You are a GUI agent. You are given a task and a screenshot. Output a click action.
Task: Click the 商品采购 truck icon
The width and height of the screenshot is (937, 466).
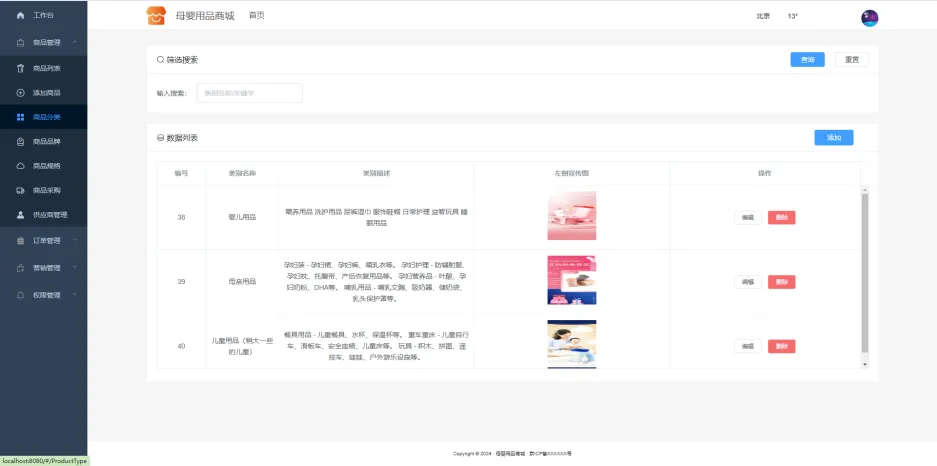coord(20,190)
